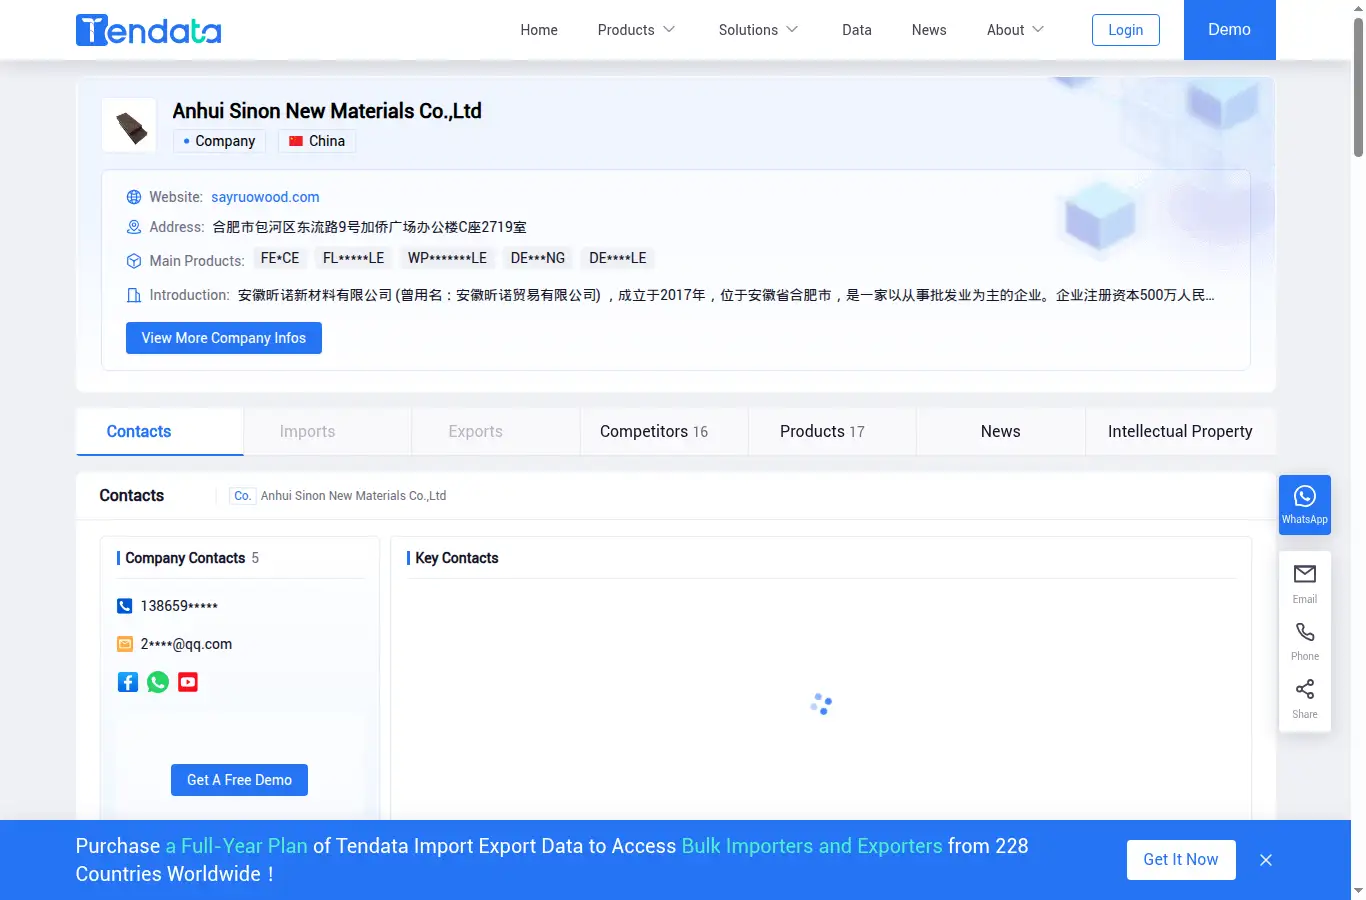Select the FL*****LE product tag
1366x900 pixels.
coord(353,258)
